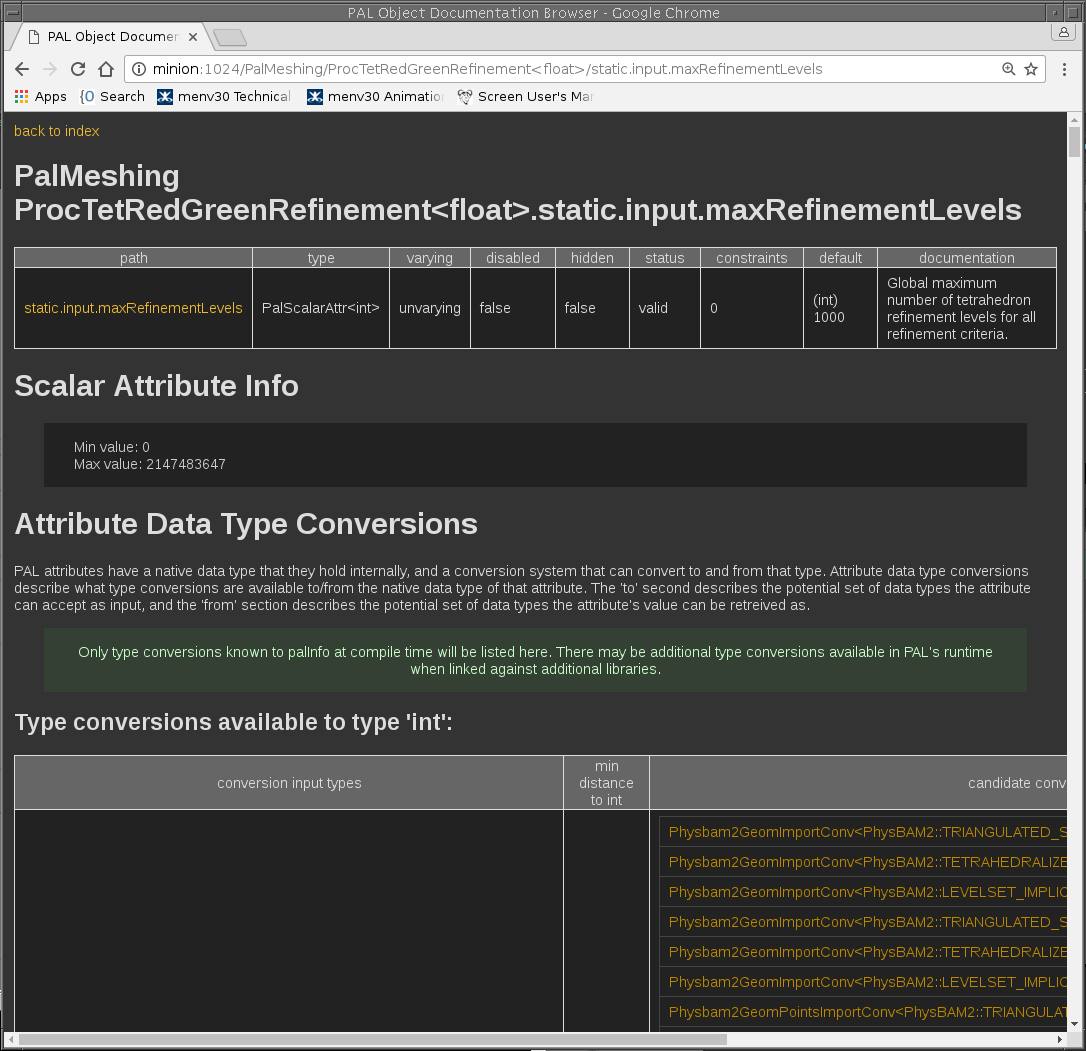
Task: Open the menv30 Technical bookmark
Action: (224, 97)
